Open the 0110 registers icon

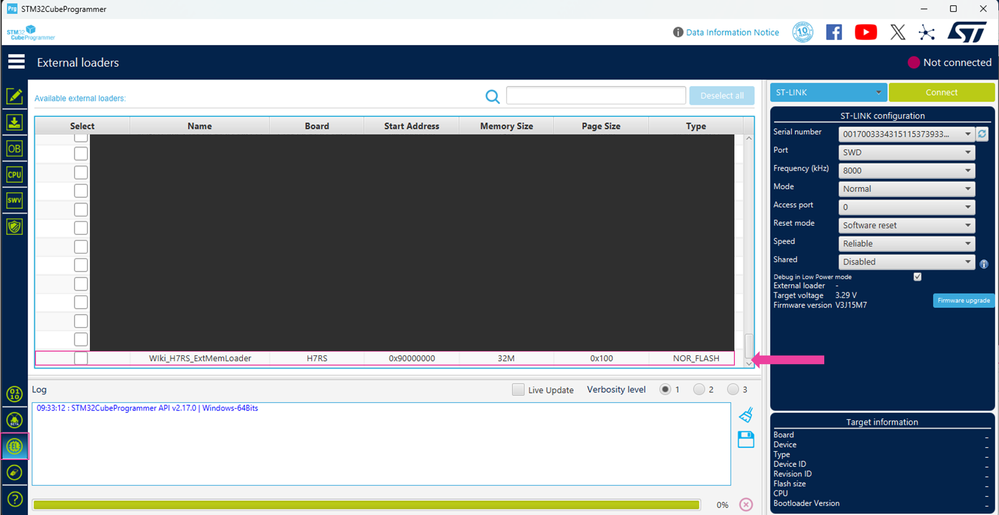coord(14,394)
